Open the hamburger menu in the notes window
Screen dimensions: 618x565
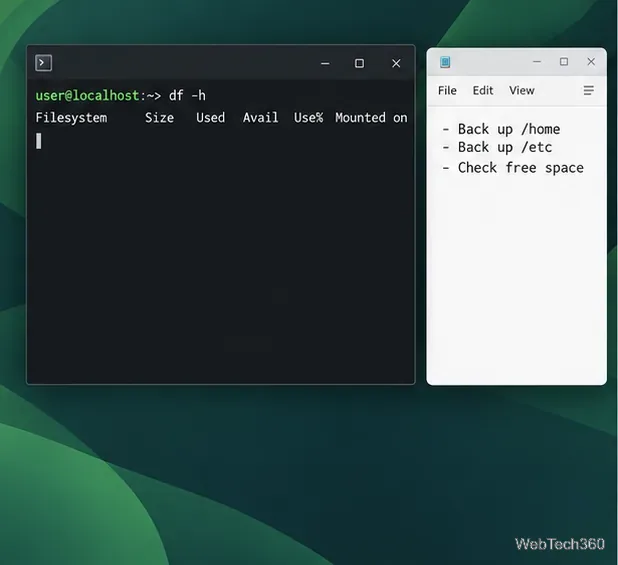point(588,91)
